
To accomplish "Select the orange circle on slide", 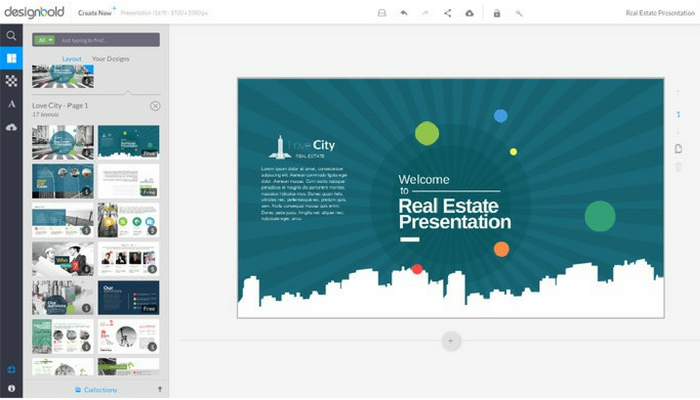I will [501, 249].
